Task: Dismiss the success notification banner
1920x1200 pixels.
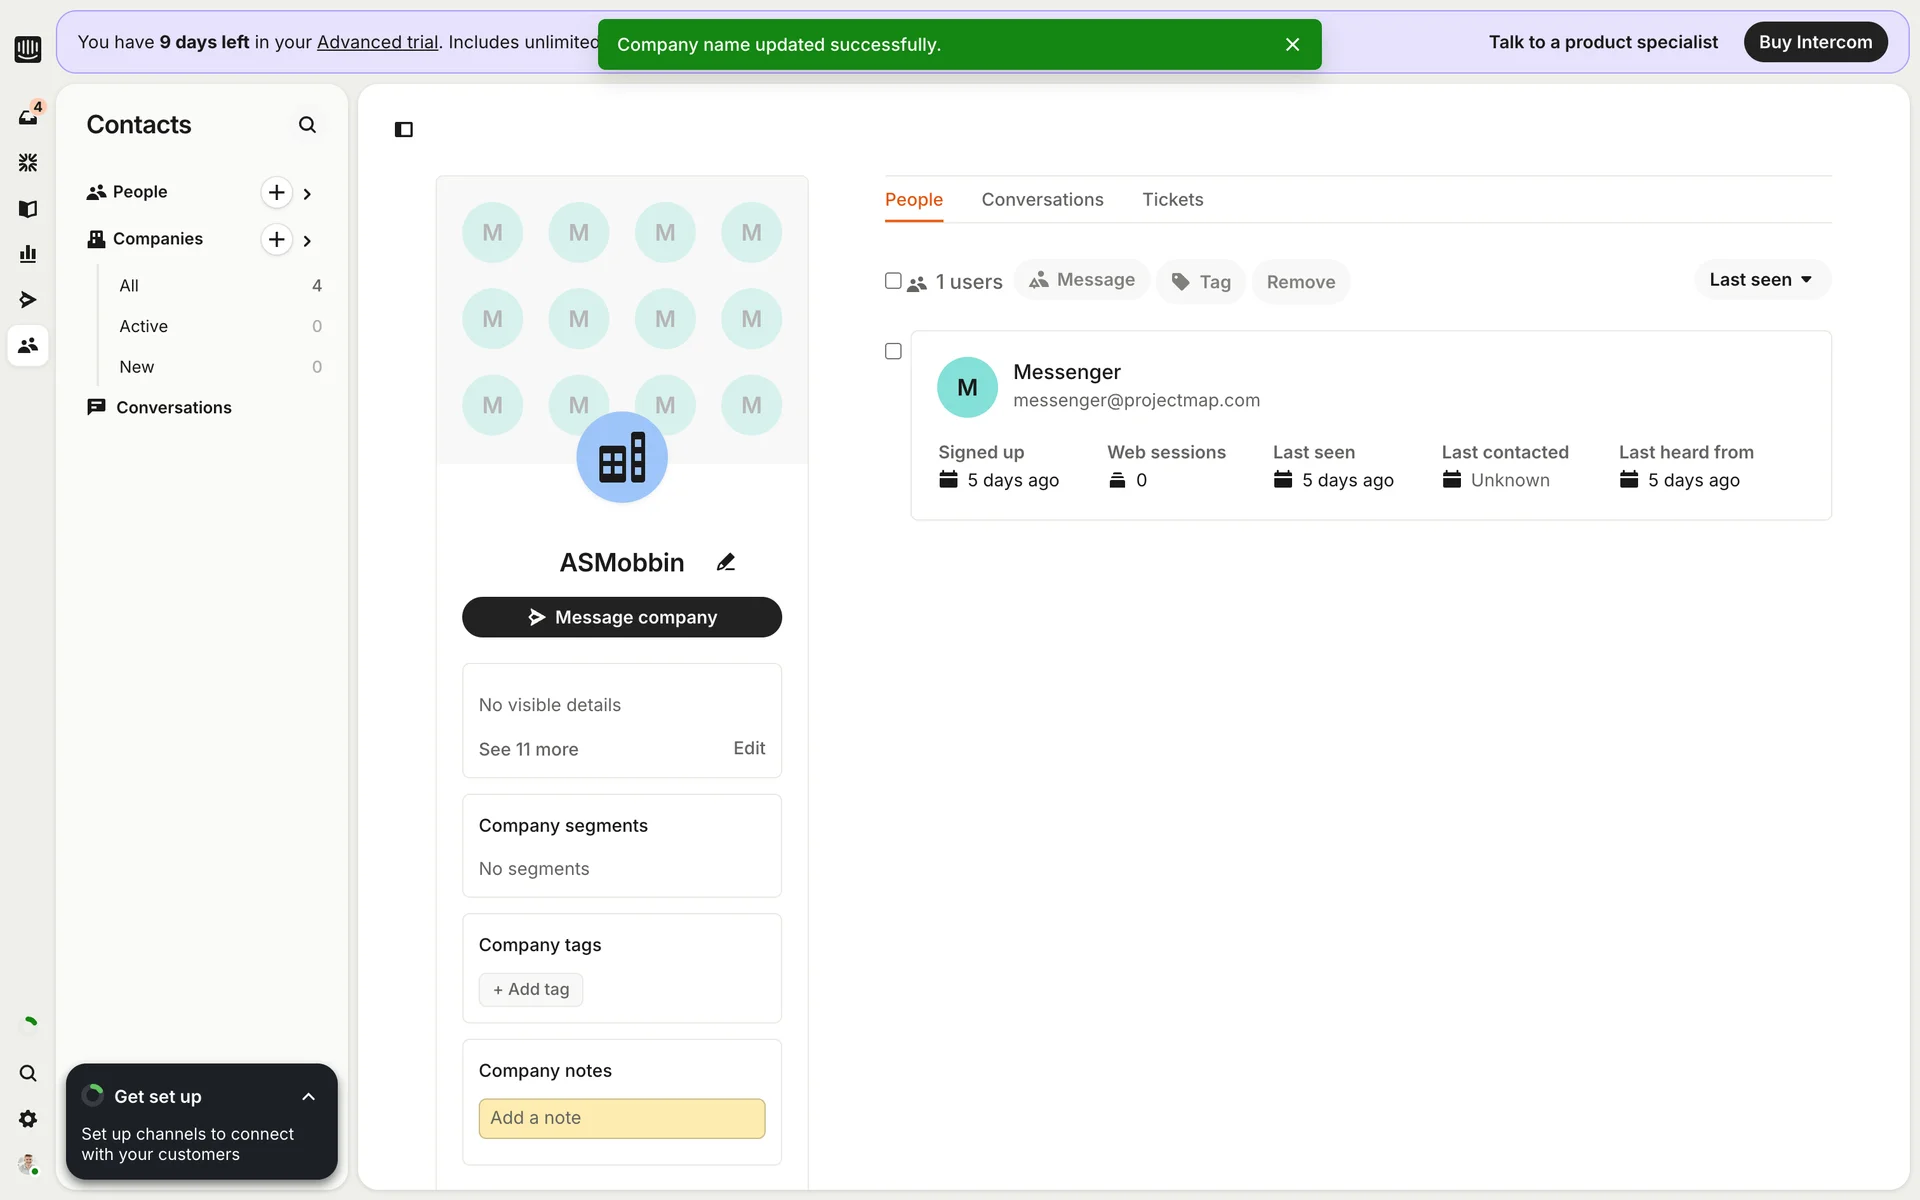Action: click(x=1292, y=44)
